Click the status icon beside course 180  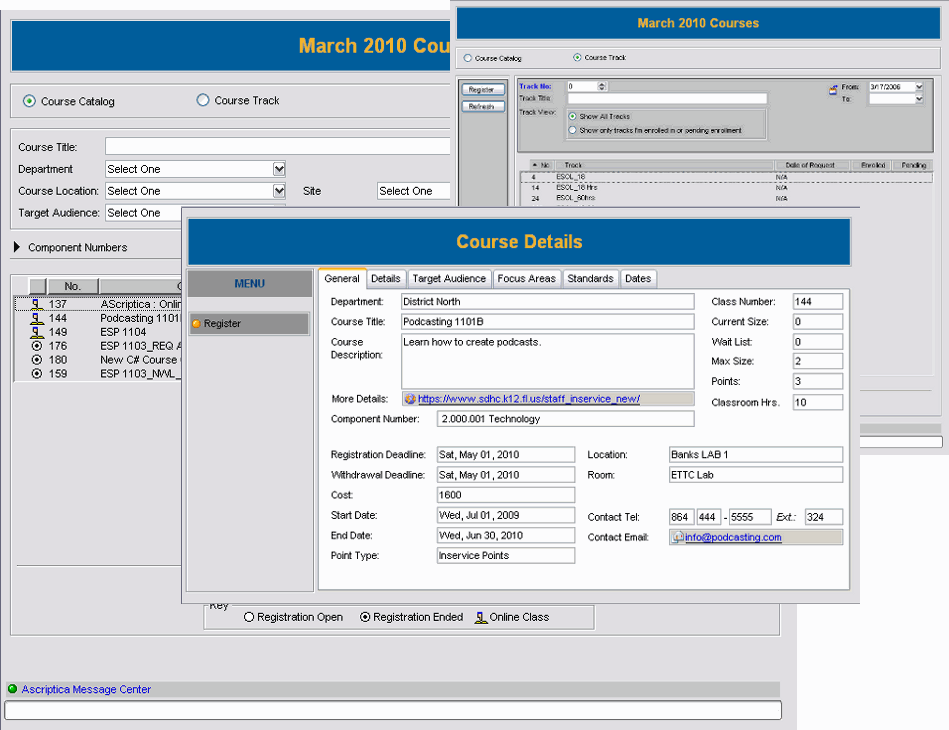[x=37, y=360]
